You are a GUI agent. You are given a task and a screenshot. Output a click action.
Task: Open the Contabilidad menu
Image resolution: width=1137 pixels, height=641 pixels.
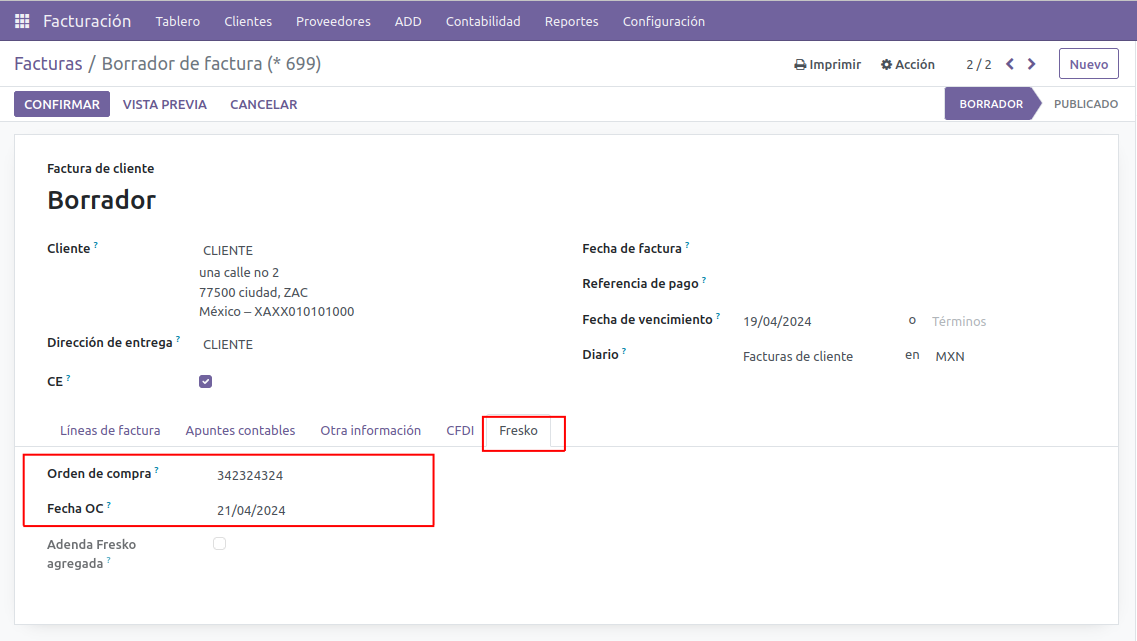483,21
